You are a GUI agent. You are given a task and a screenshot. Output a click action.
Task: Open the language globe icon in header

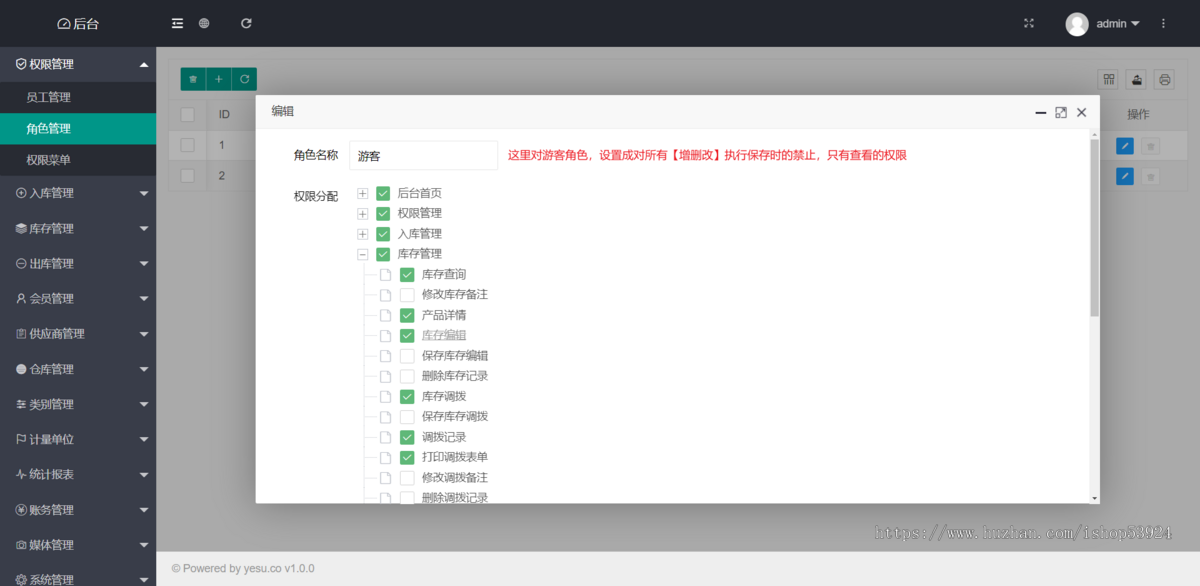(x=204, y=22)
